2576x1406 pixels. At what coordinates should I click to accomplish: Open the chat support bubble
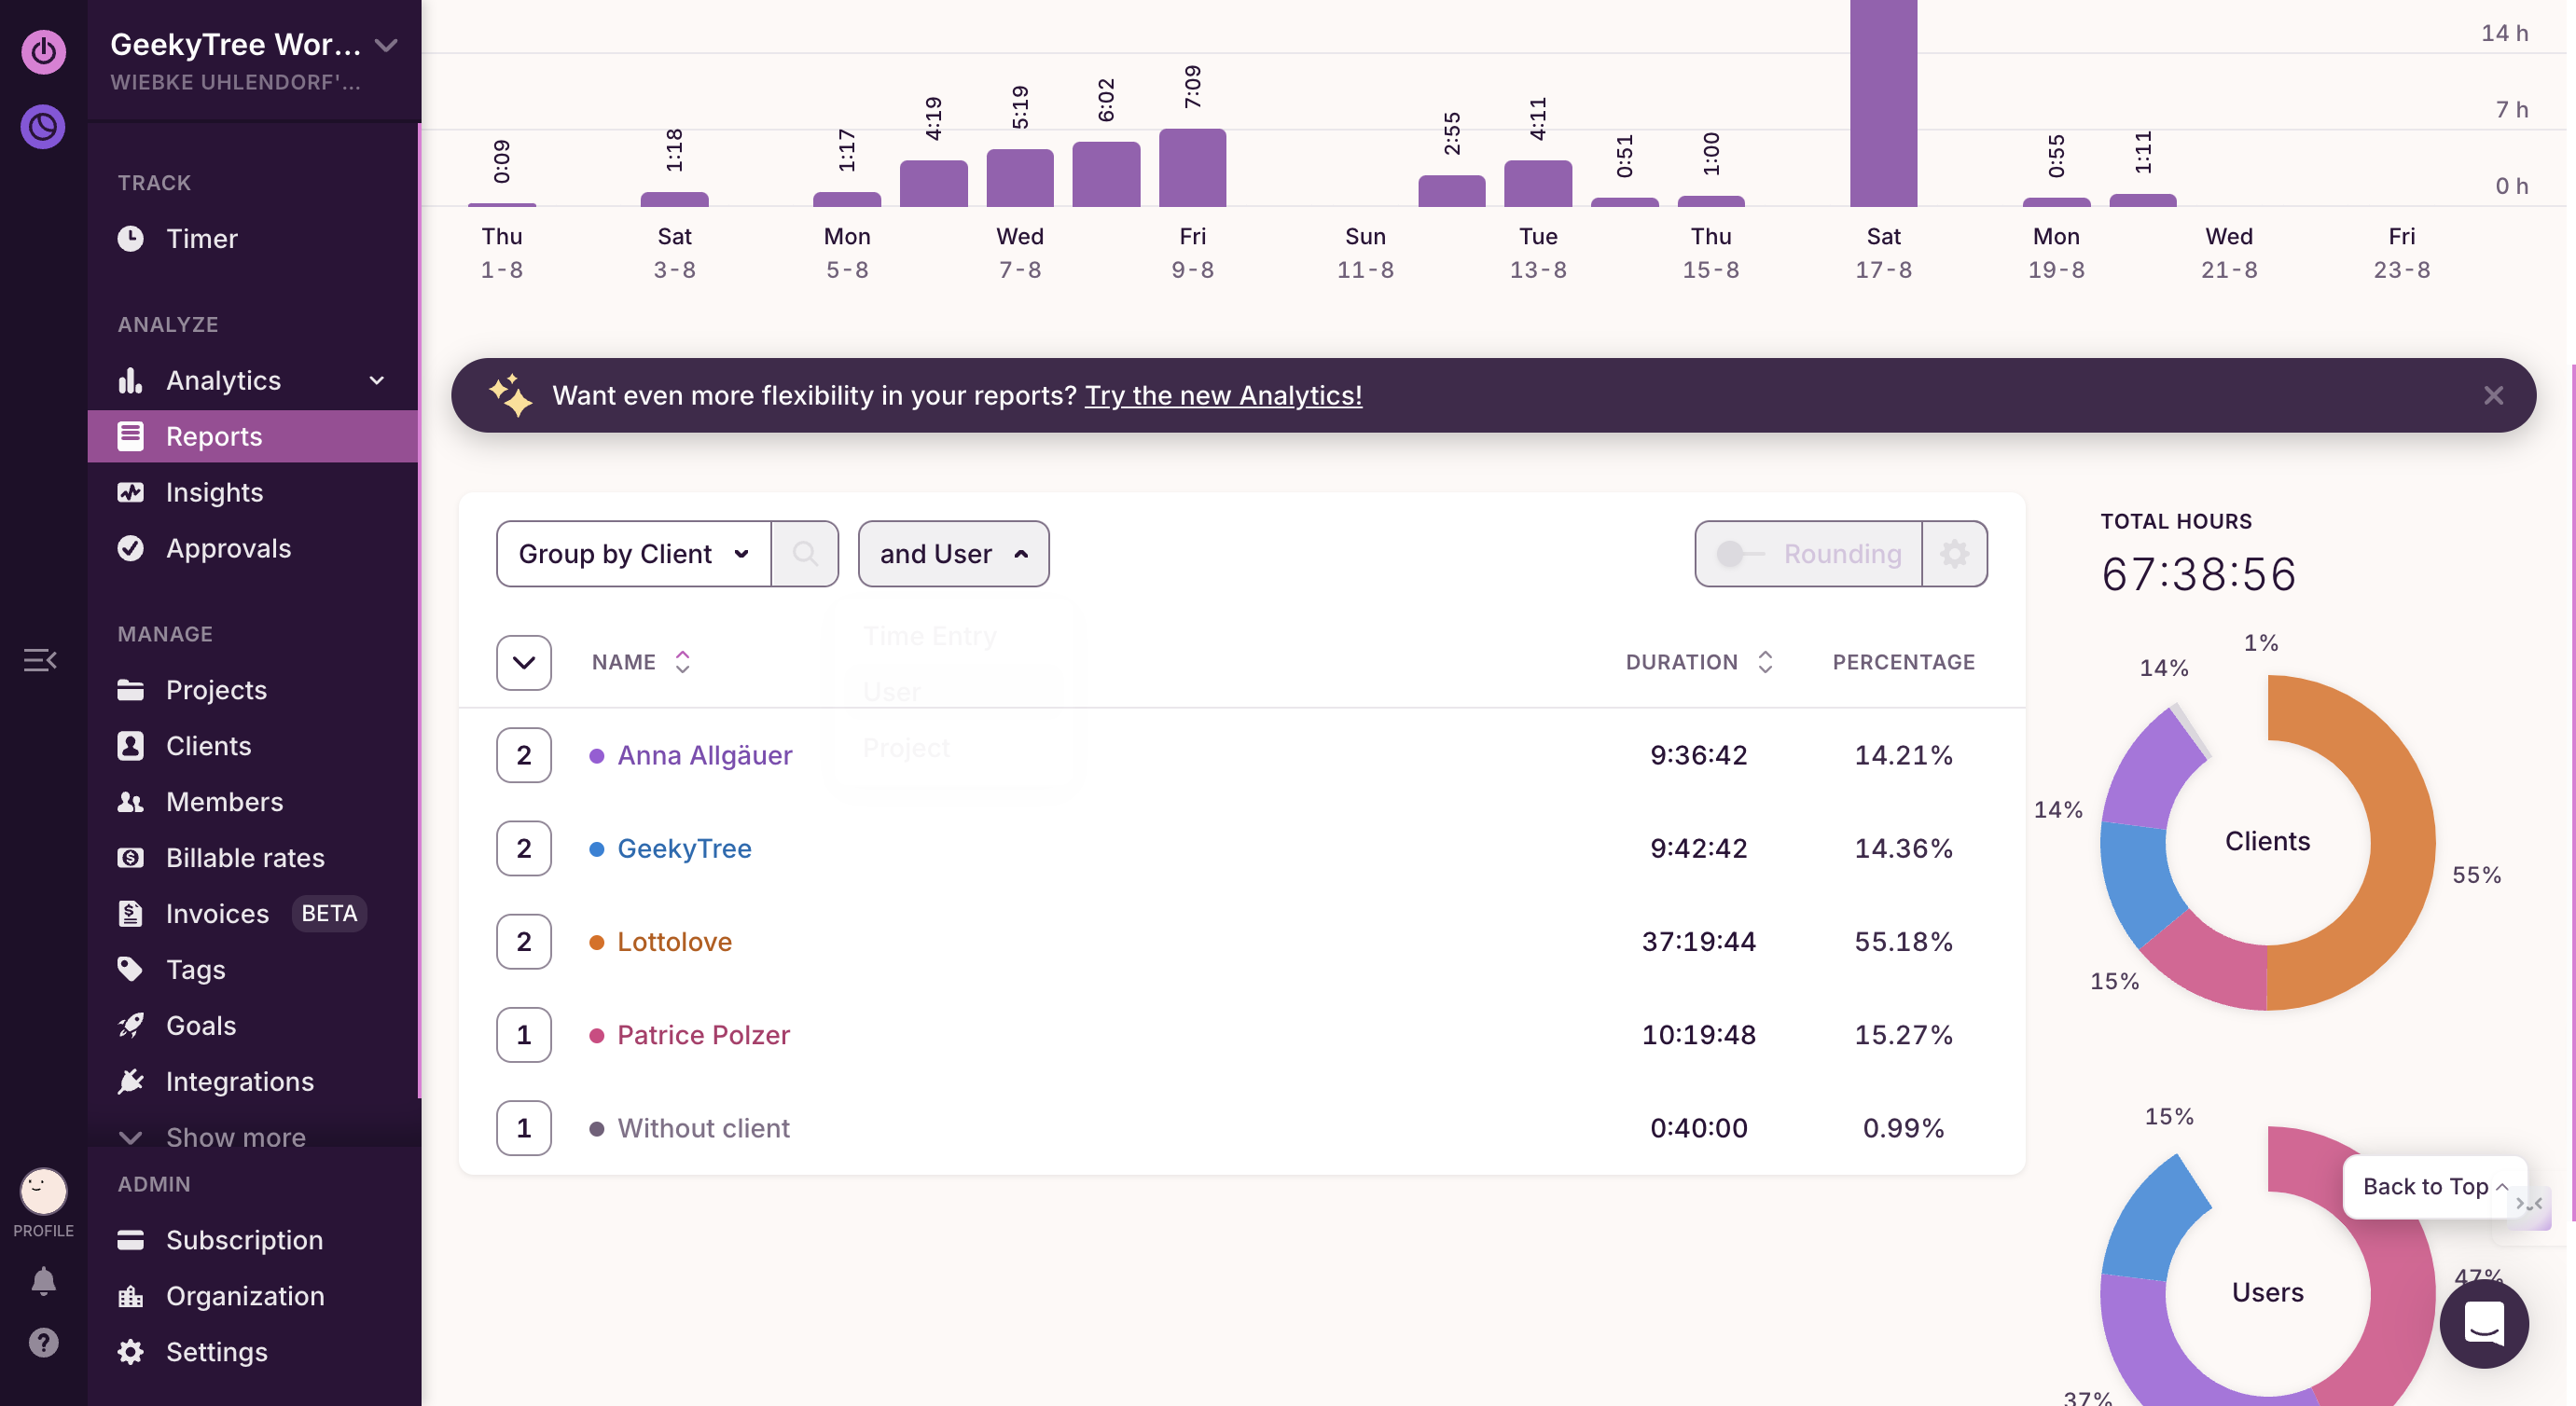[x=2483, y=1324]
